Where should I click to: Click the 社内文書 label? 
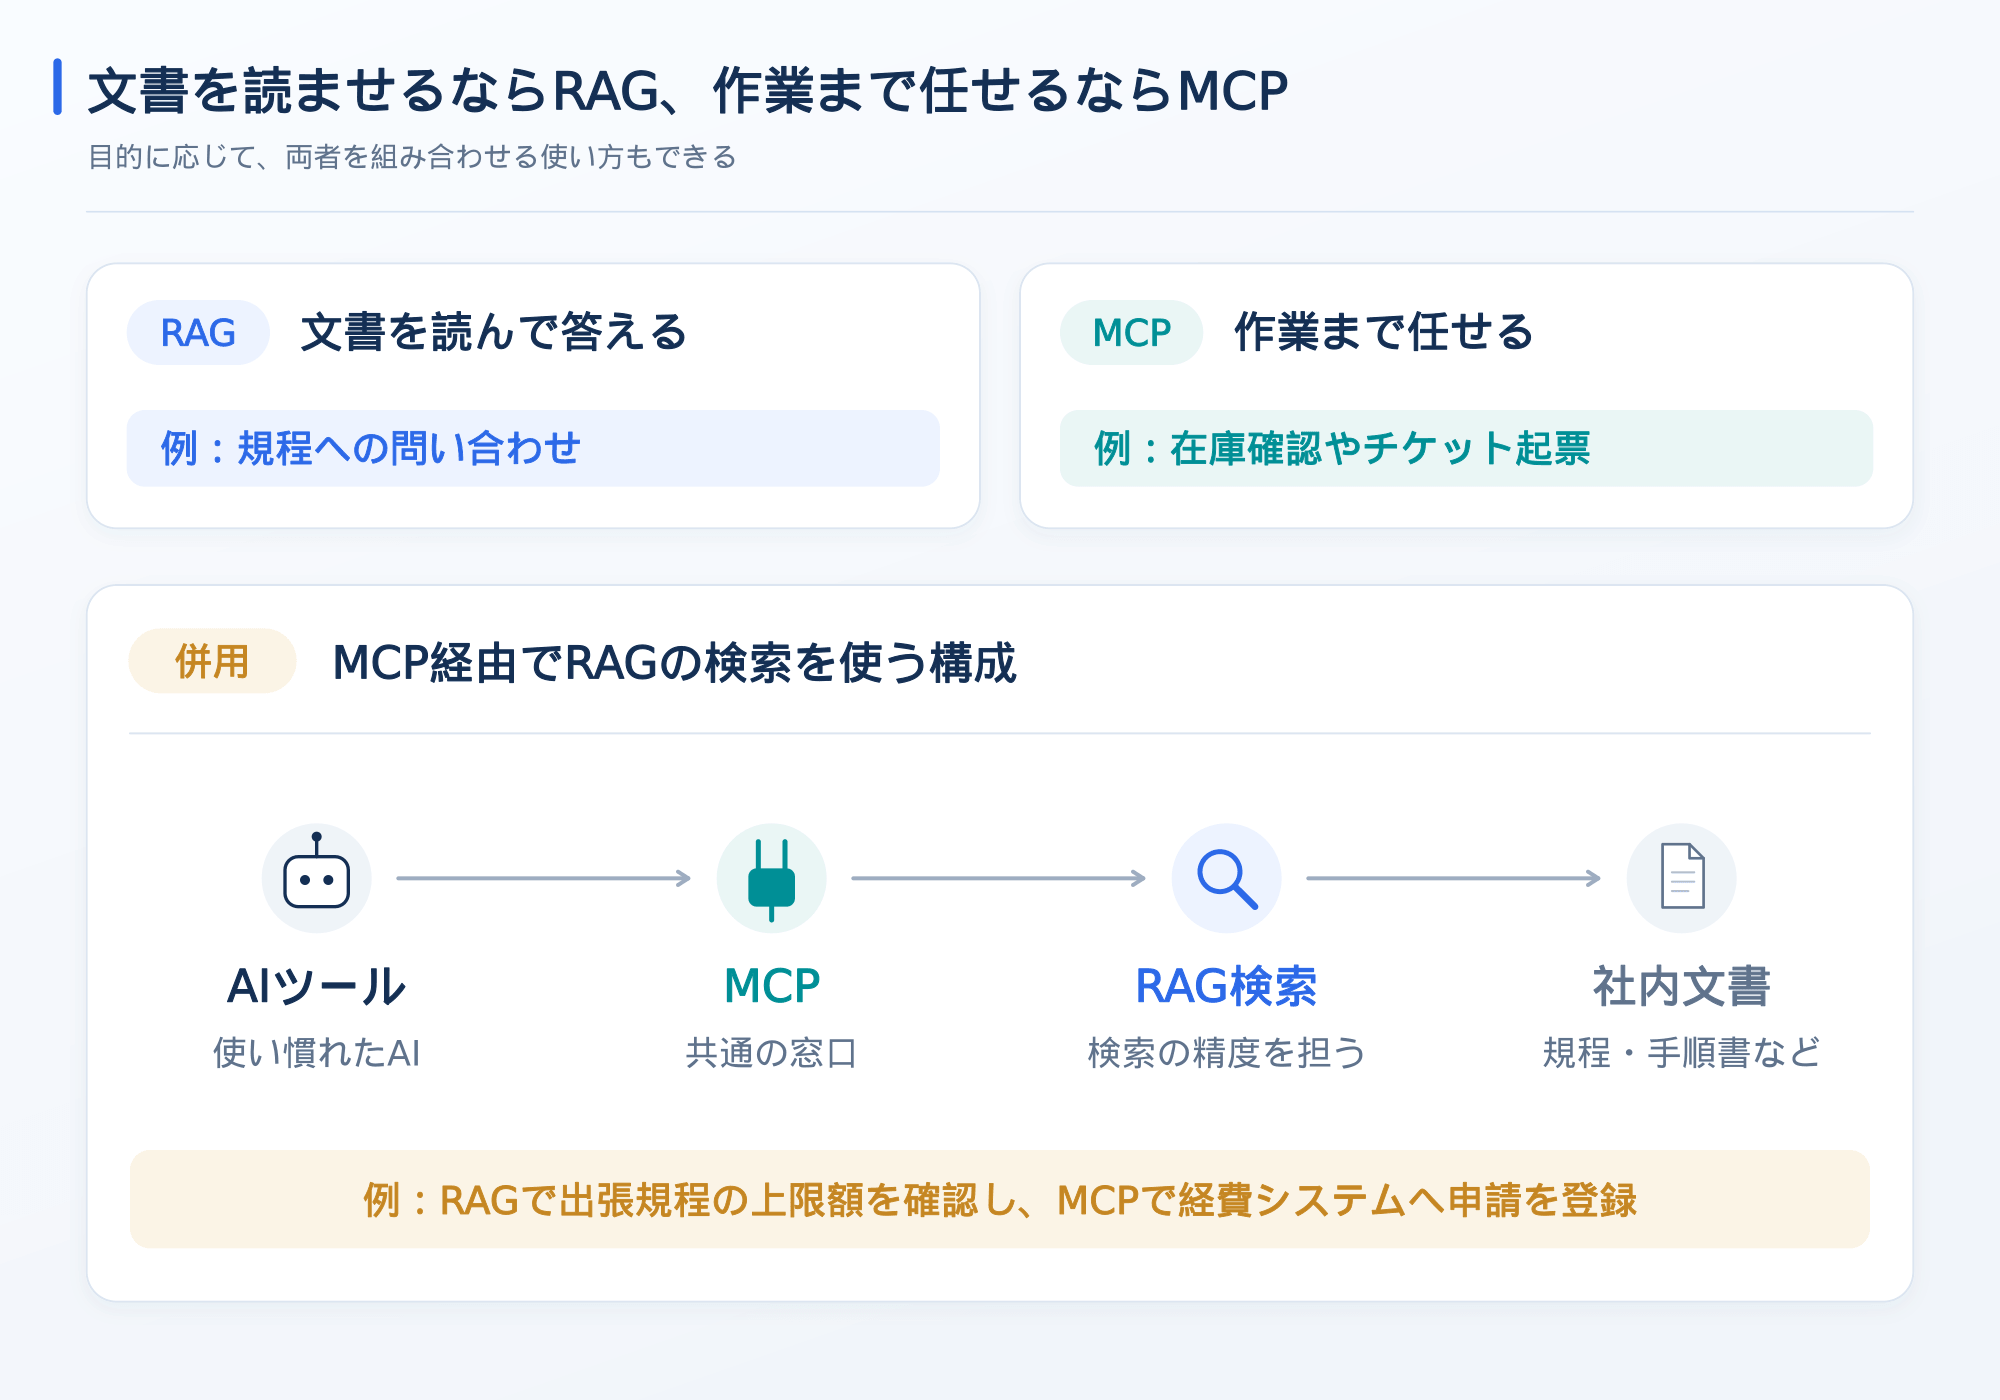[x=1681, y=986]
